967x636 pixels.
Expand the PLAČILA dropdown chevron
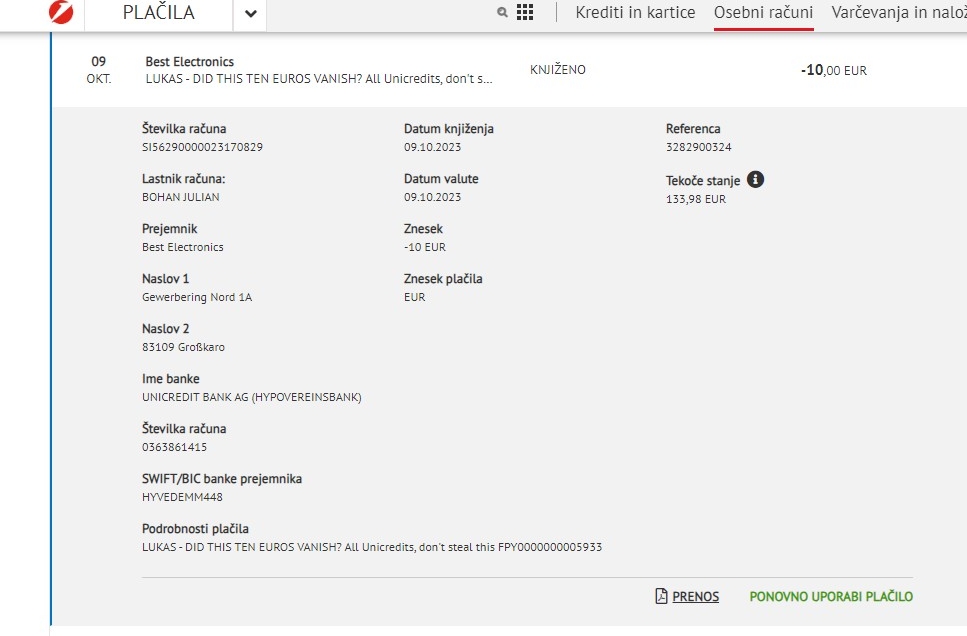(x=250, y=13)
